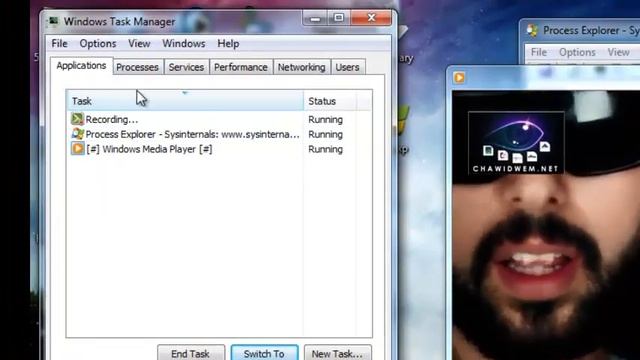Click the Media Player window title icon
The width and height of the screenshot is (640, 360).
point(459,78)
